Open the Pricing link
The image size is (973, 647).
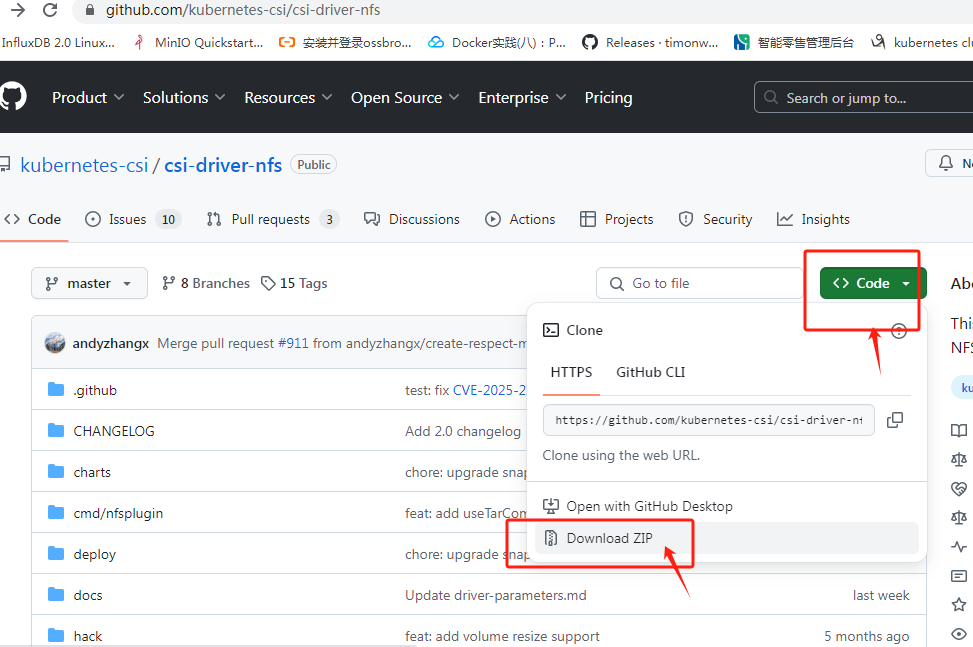pyautogui.click(x=608, y=97)
